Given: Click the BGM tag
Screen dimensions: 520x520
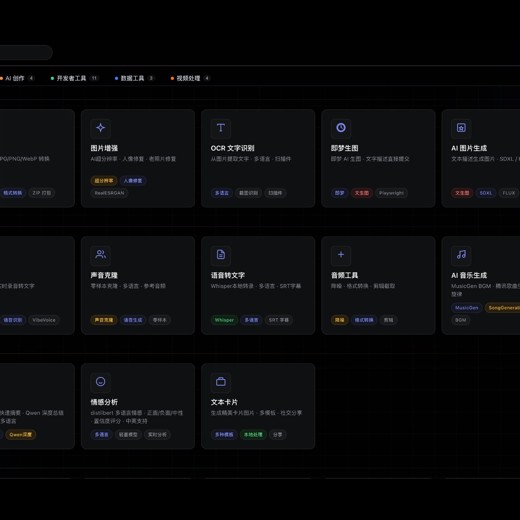Looking at the screenshot, I should (461, 320).
